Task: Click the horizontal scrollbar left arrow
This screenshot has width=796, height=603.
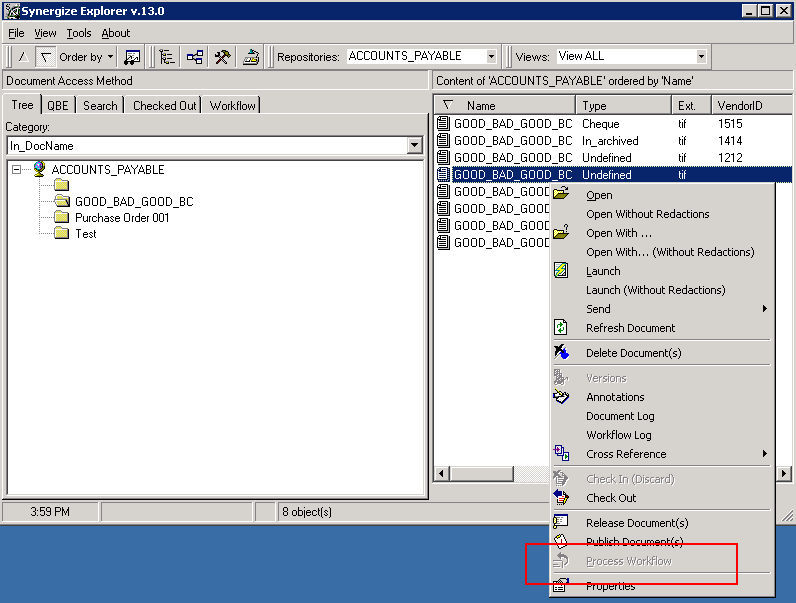Action: pos(441,474)
